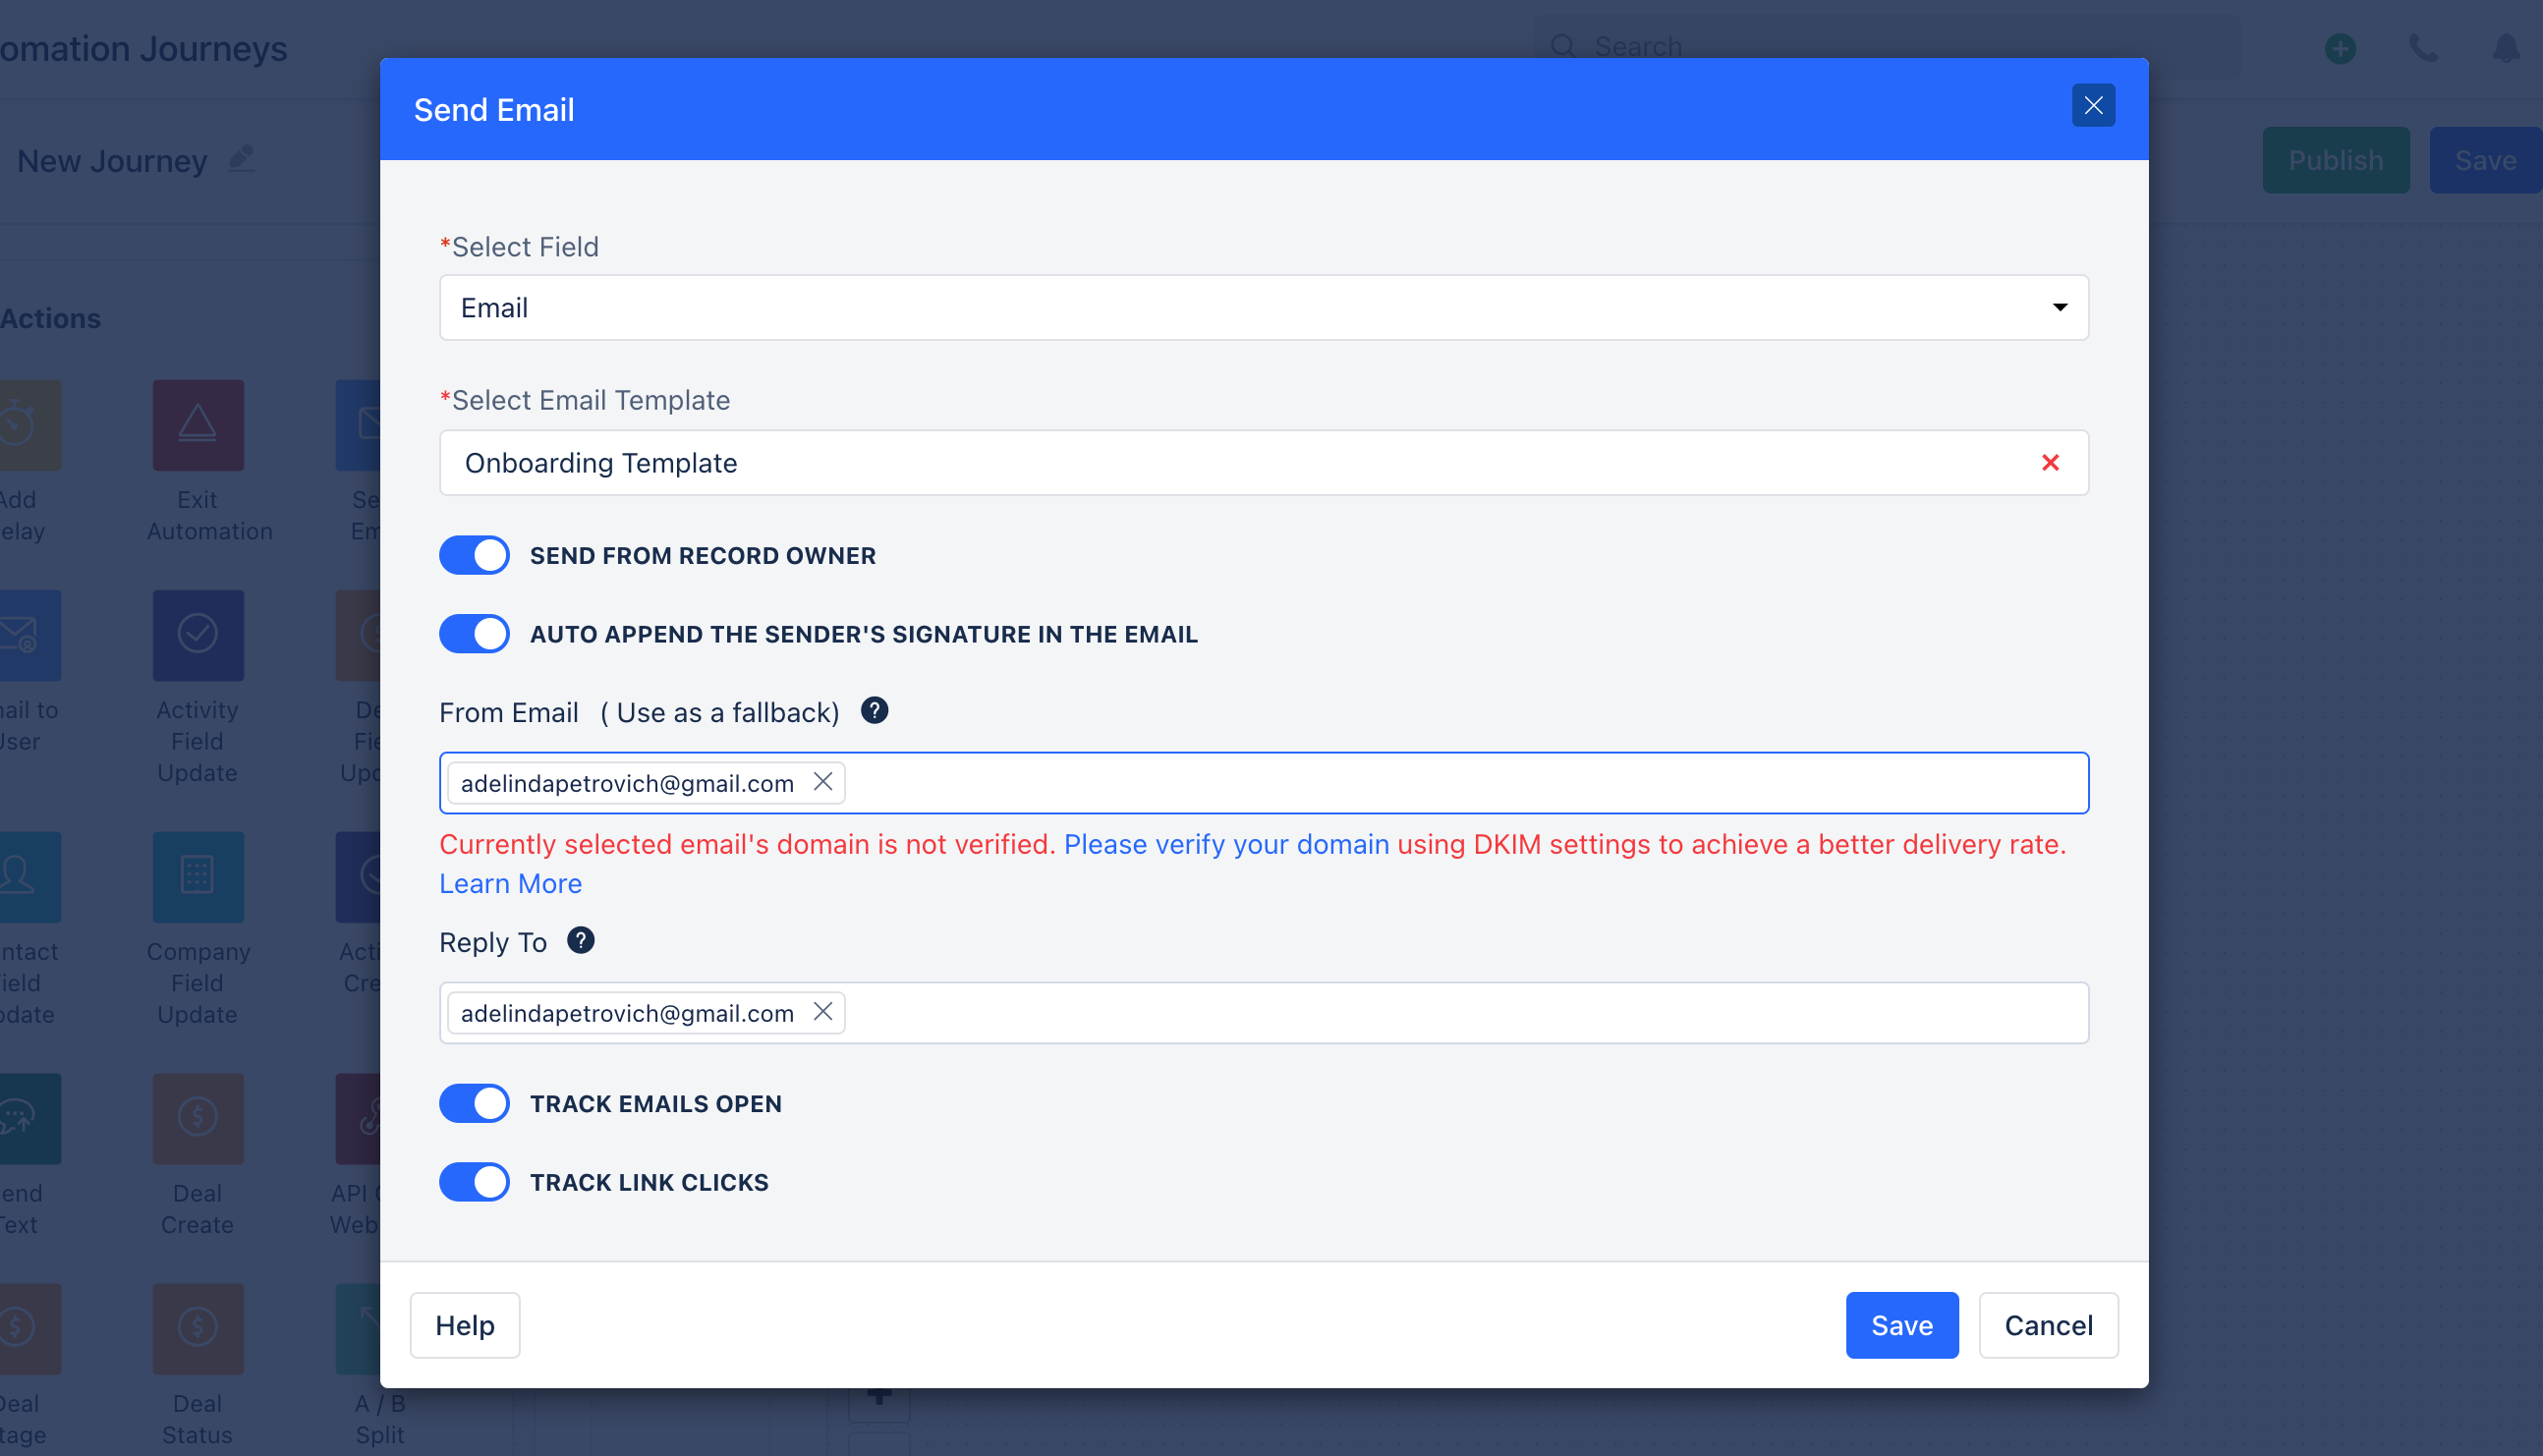Click the 'Send Email' dialog title

pyautogui.click(x=494, y=109)
